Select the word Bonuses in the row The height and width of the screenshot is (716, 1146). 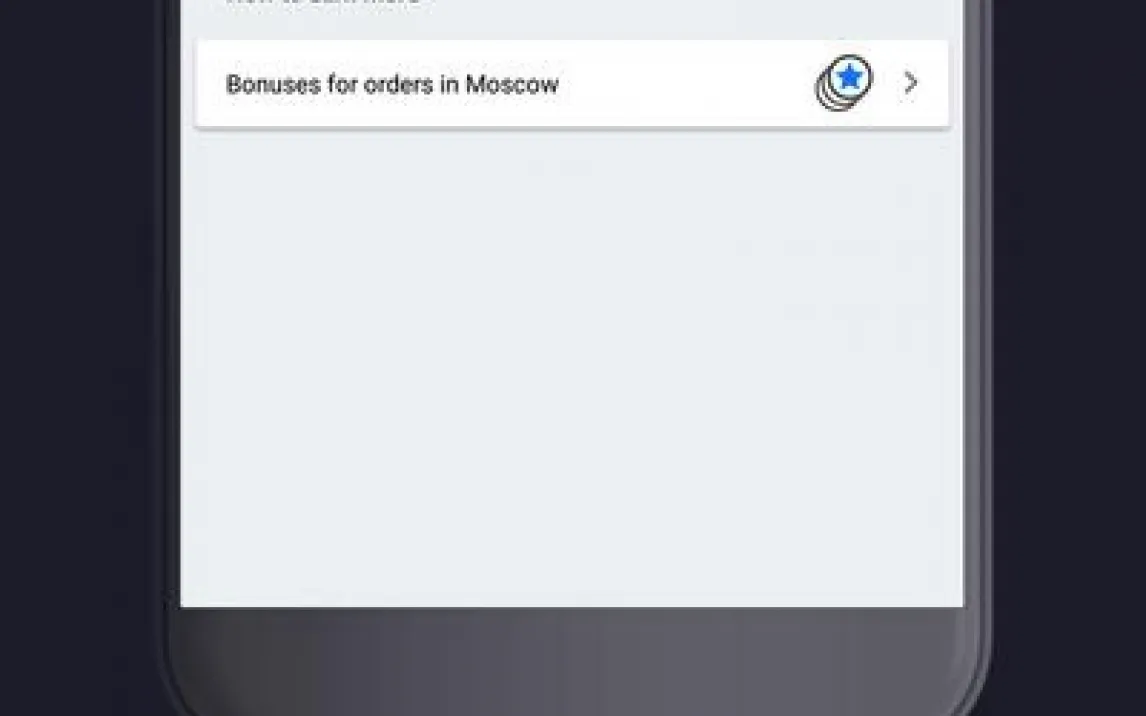(x=273, y=84)
